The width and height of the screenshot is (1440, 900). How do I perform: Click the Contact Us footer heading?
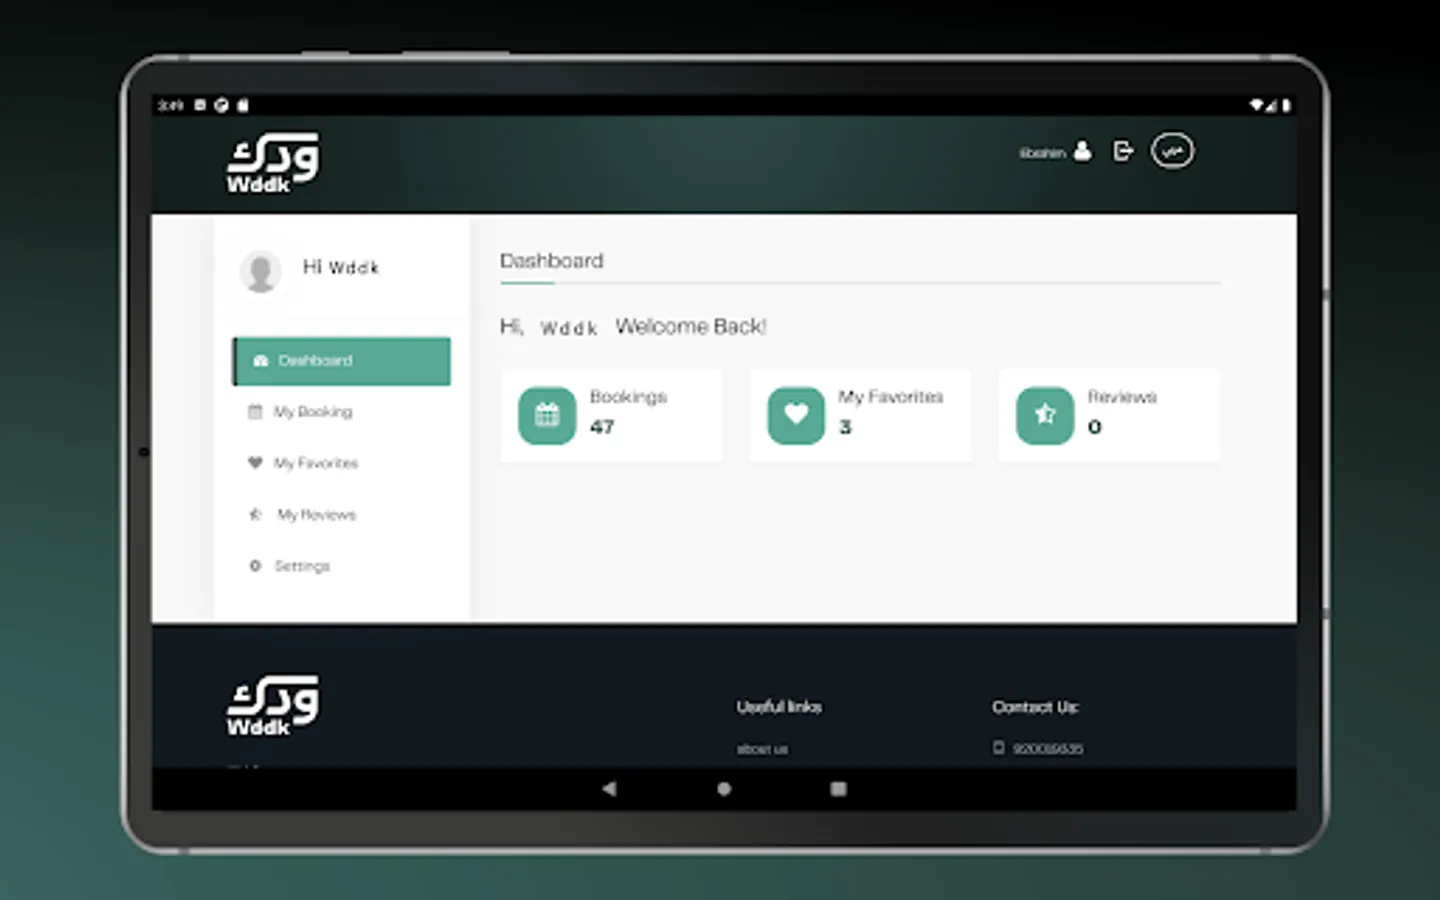point(1035,707)
